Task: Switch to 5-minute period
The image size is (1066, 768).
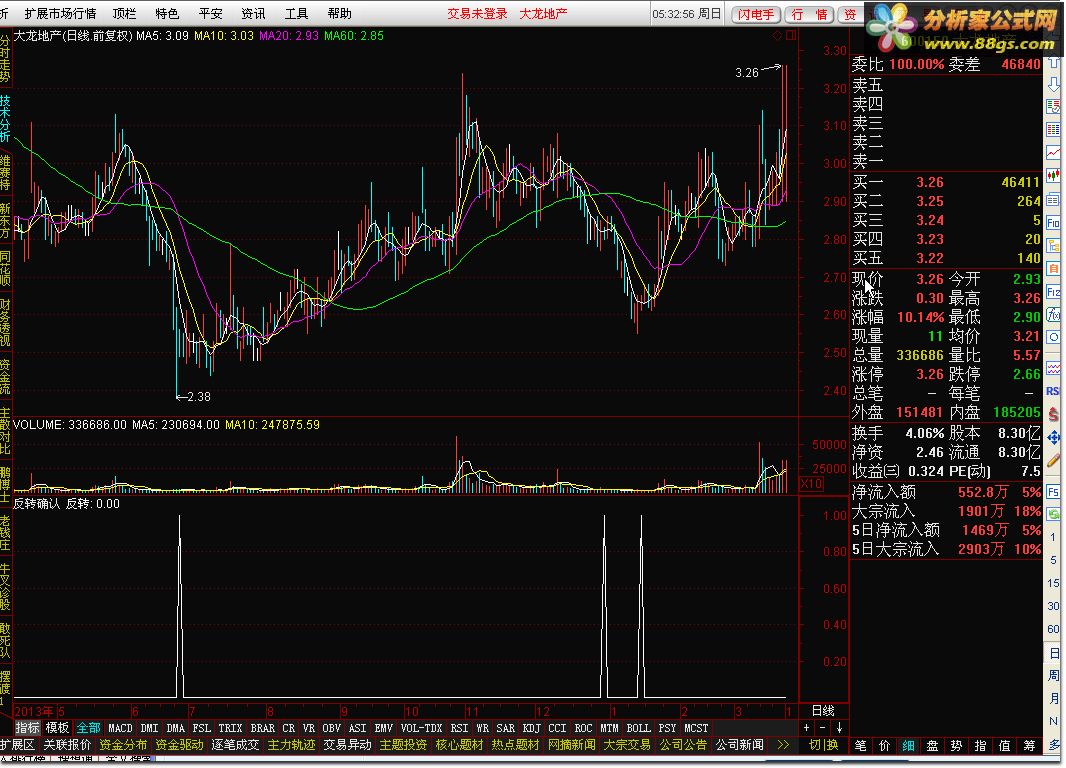Action: click(1053, 560)
